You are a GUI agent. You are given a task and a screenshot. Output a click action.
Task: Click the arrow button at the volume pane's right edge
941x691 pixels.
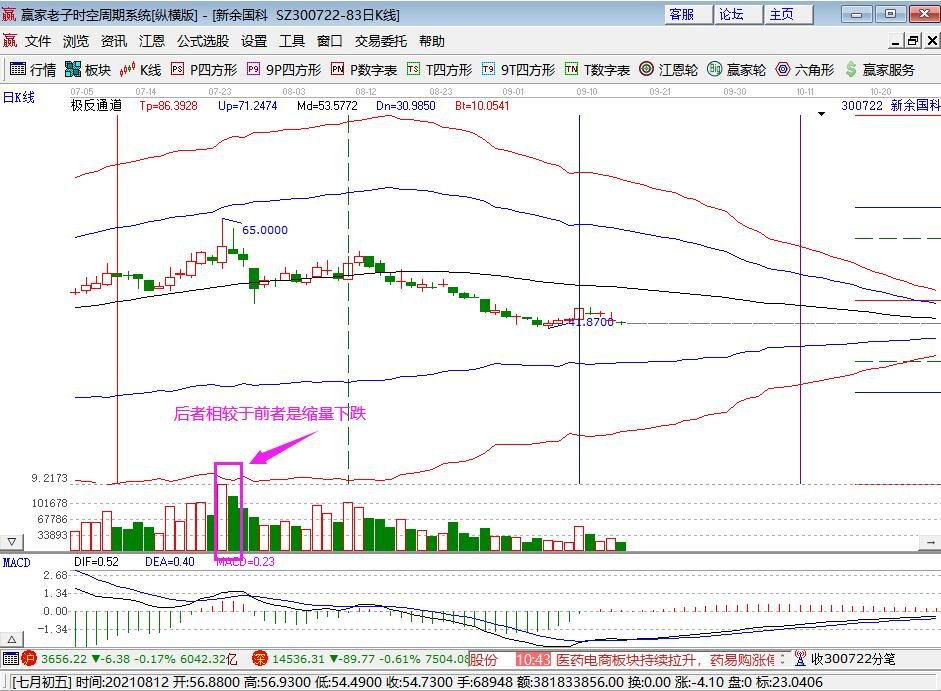930,542
